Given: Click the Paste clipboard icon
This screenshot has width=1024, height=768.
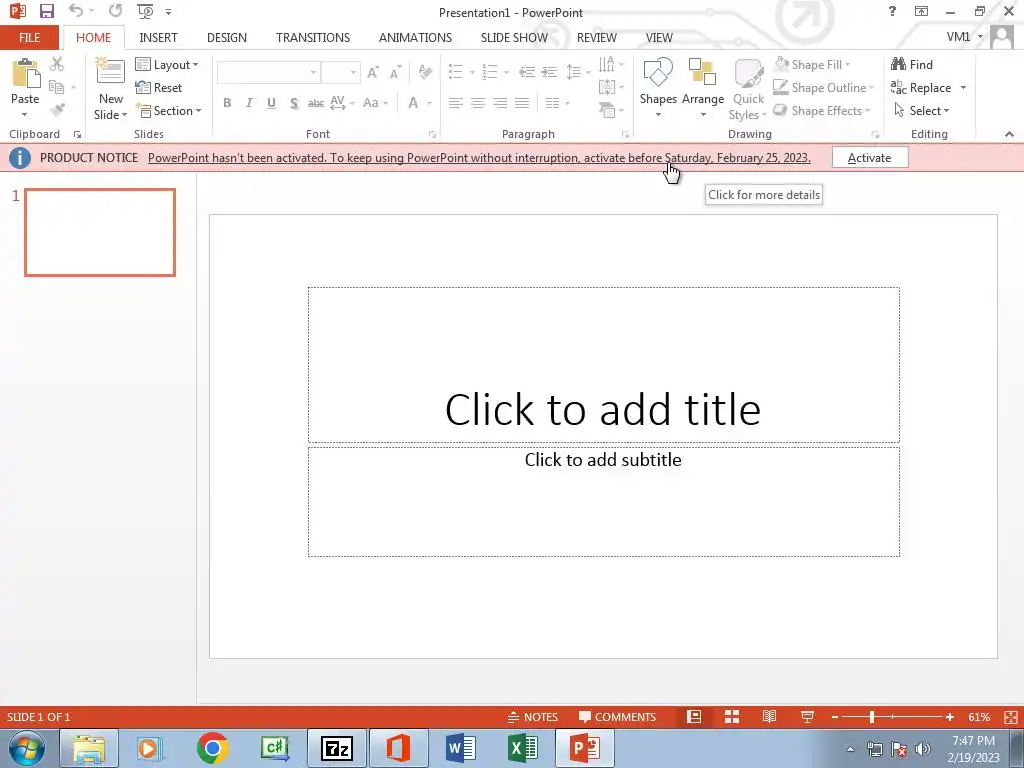Looking at the screenshot, I should tap(25, 73).
